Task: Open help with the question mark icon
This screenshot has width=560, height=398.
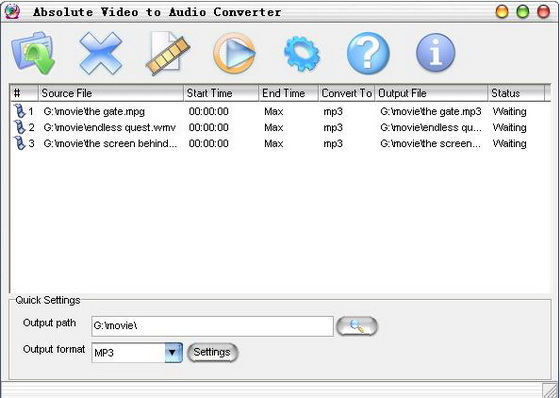Action: coord(368,53)
